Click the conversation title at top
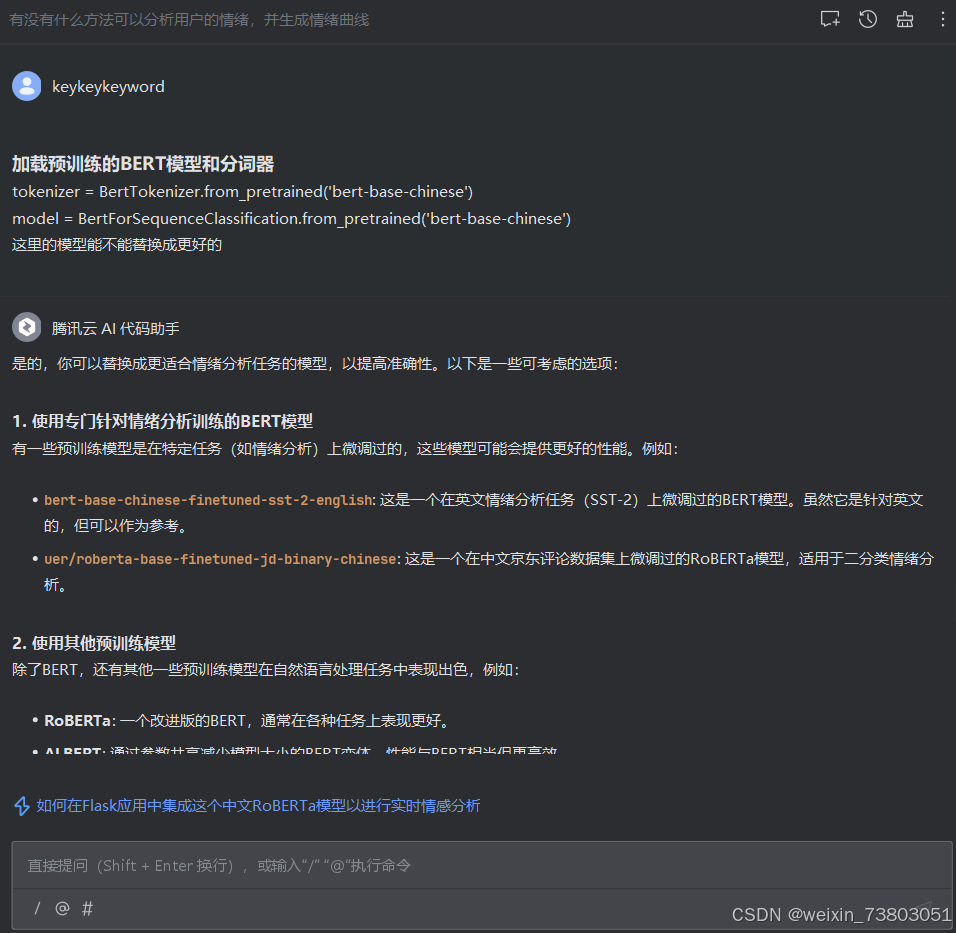Image resolution: width=956 pixels, height=933 pixels. point(189,20)
